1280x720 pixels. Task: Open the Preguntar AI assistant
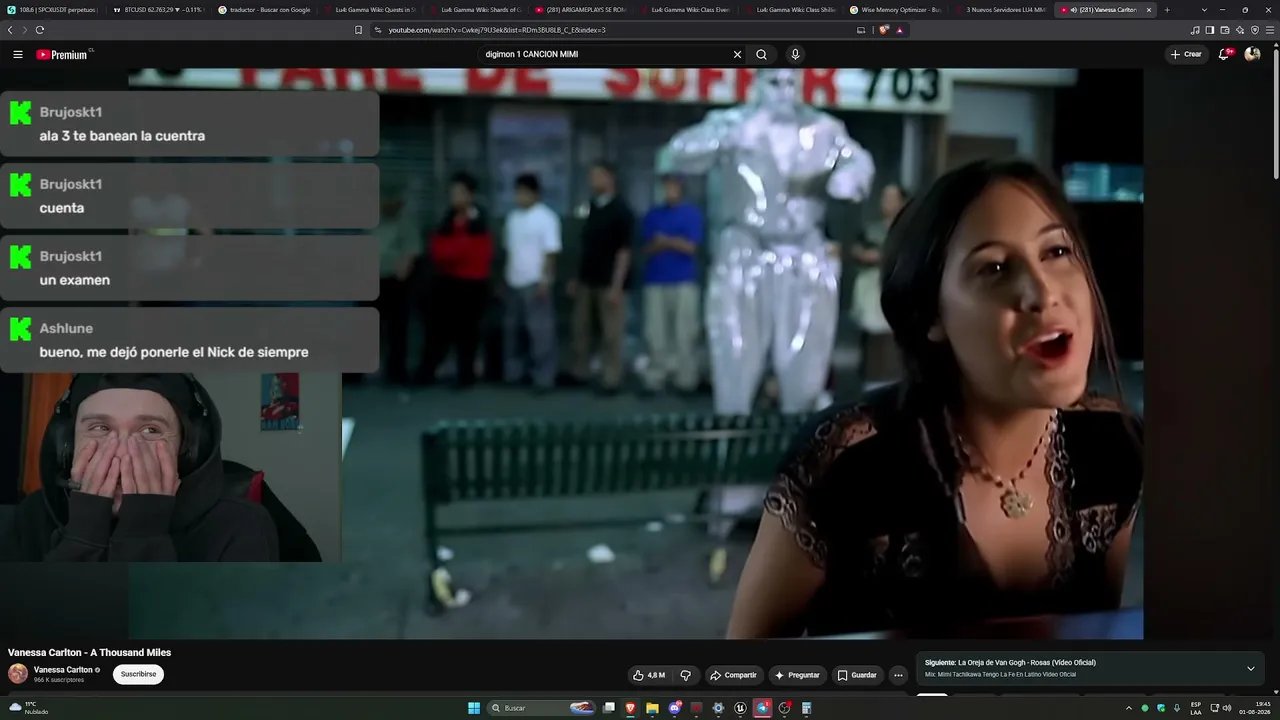(796, 675)
